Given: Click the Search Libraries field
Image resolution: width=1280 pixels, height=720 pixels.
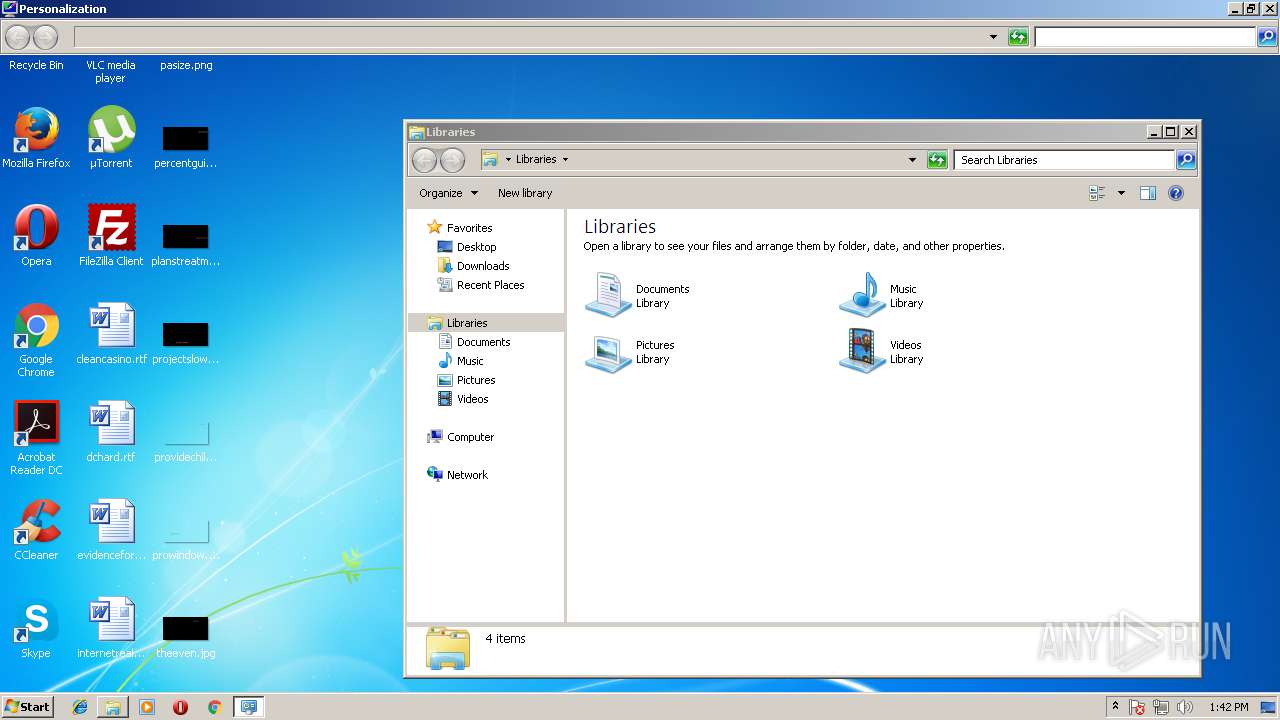Looking at the screenshot, I should [1064, 160].
